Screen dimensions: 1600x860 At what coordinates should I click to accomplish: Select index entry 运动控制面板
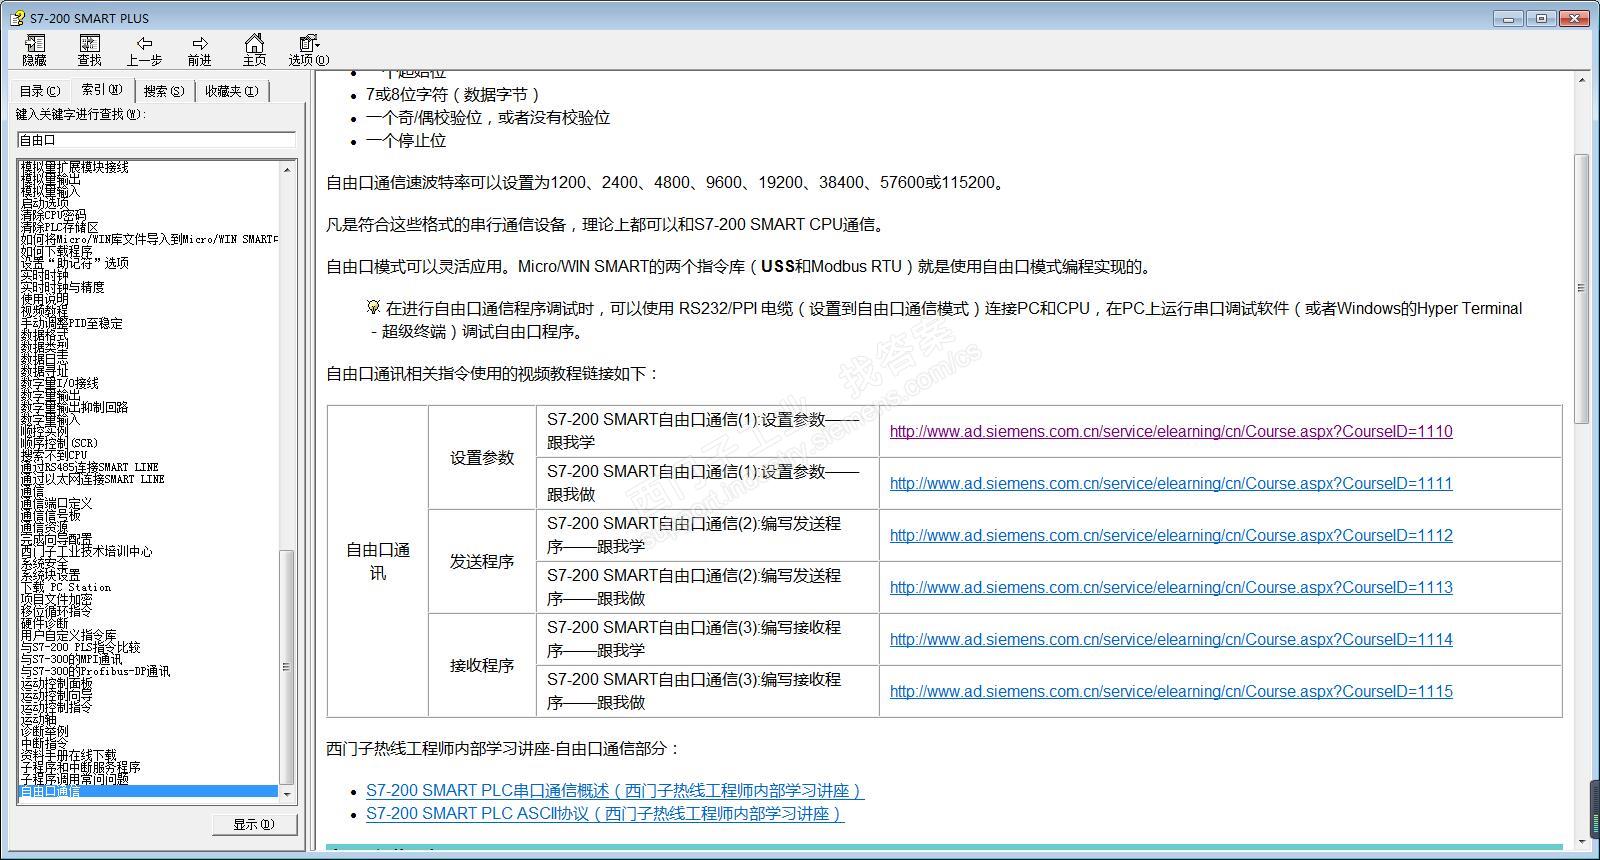[56, 683]
